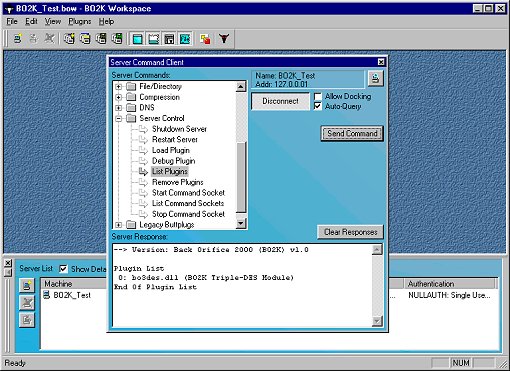Click the Send Command button
Screen dimensions: 510x371
pos(352,134)
